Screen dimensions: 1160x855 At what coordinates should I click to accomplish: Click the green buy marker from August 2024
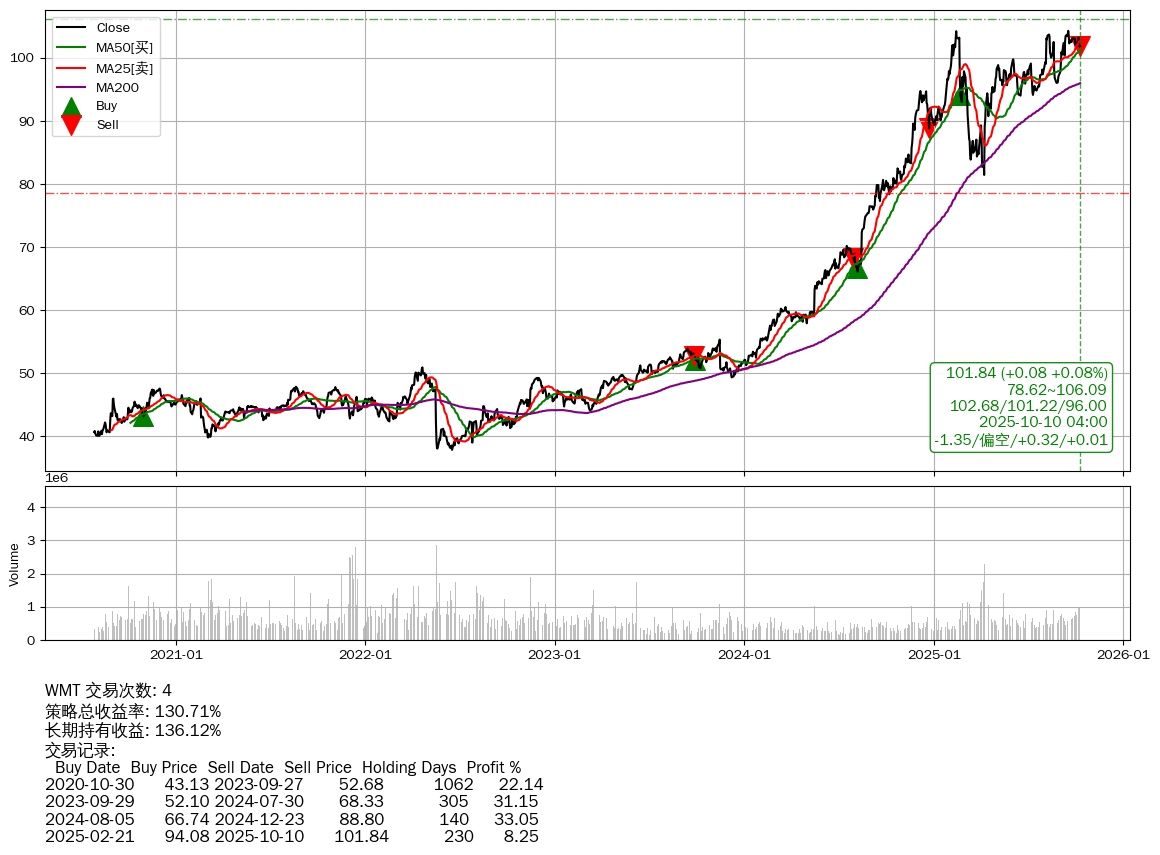(x=856, y=268)
